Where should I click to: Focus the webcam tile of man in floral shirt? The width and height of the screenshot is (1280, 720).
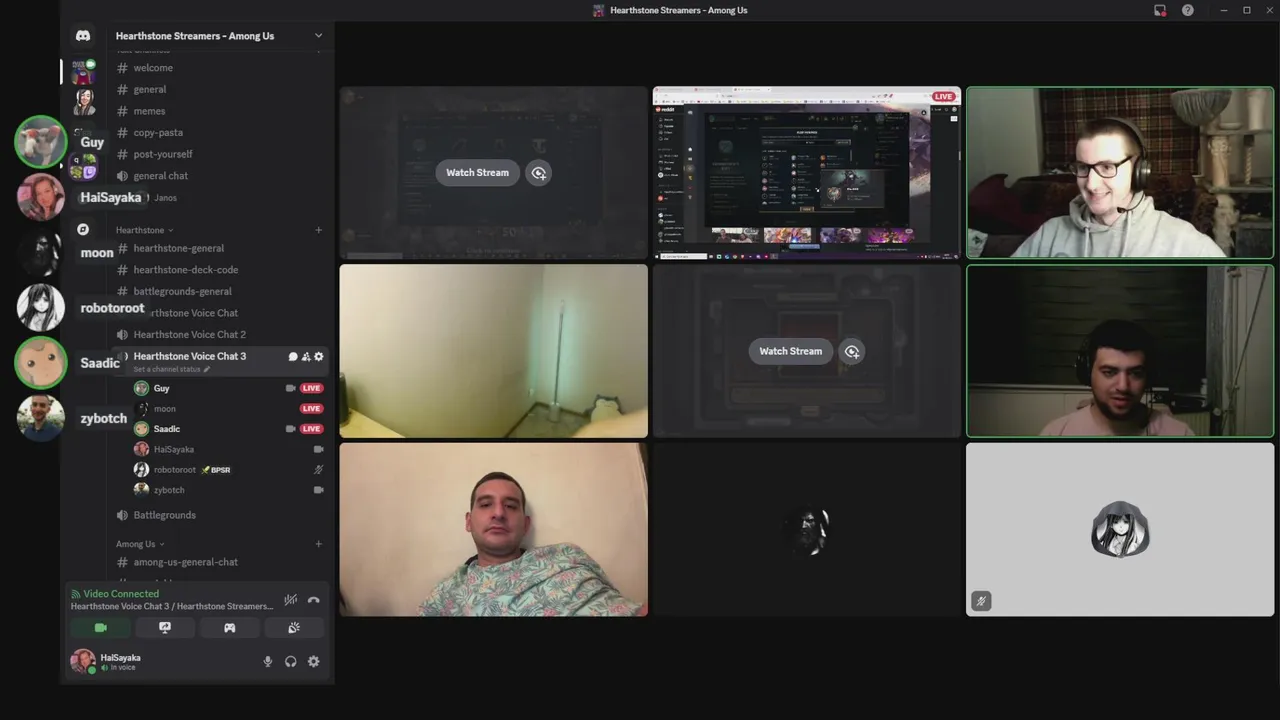click(x=493, y=530)
